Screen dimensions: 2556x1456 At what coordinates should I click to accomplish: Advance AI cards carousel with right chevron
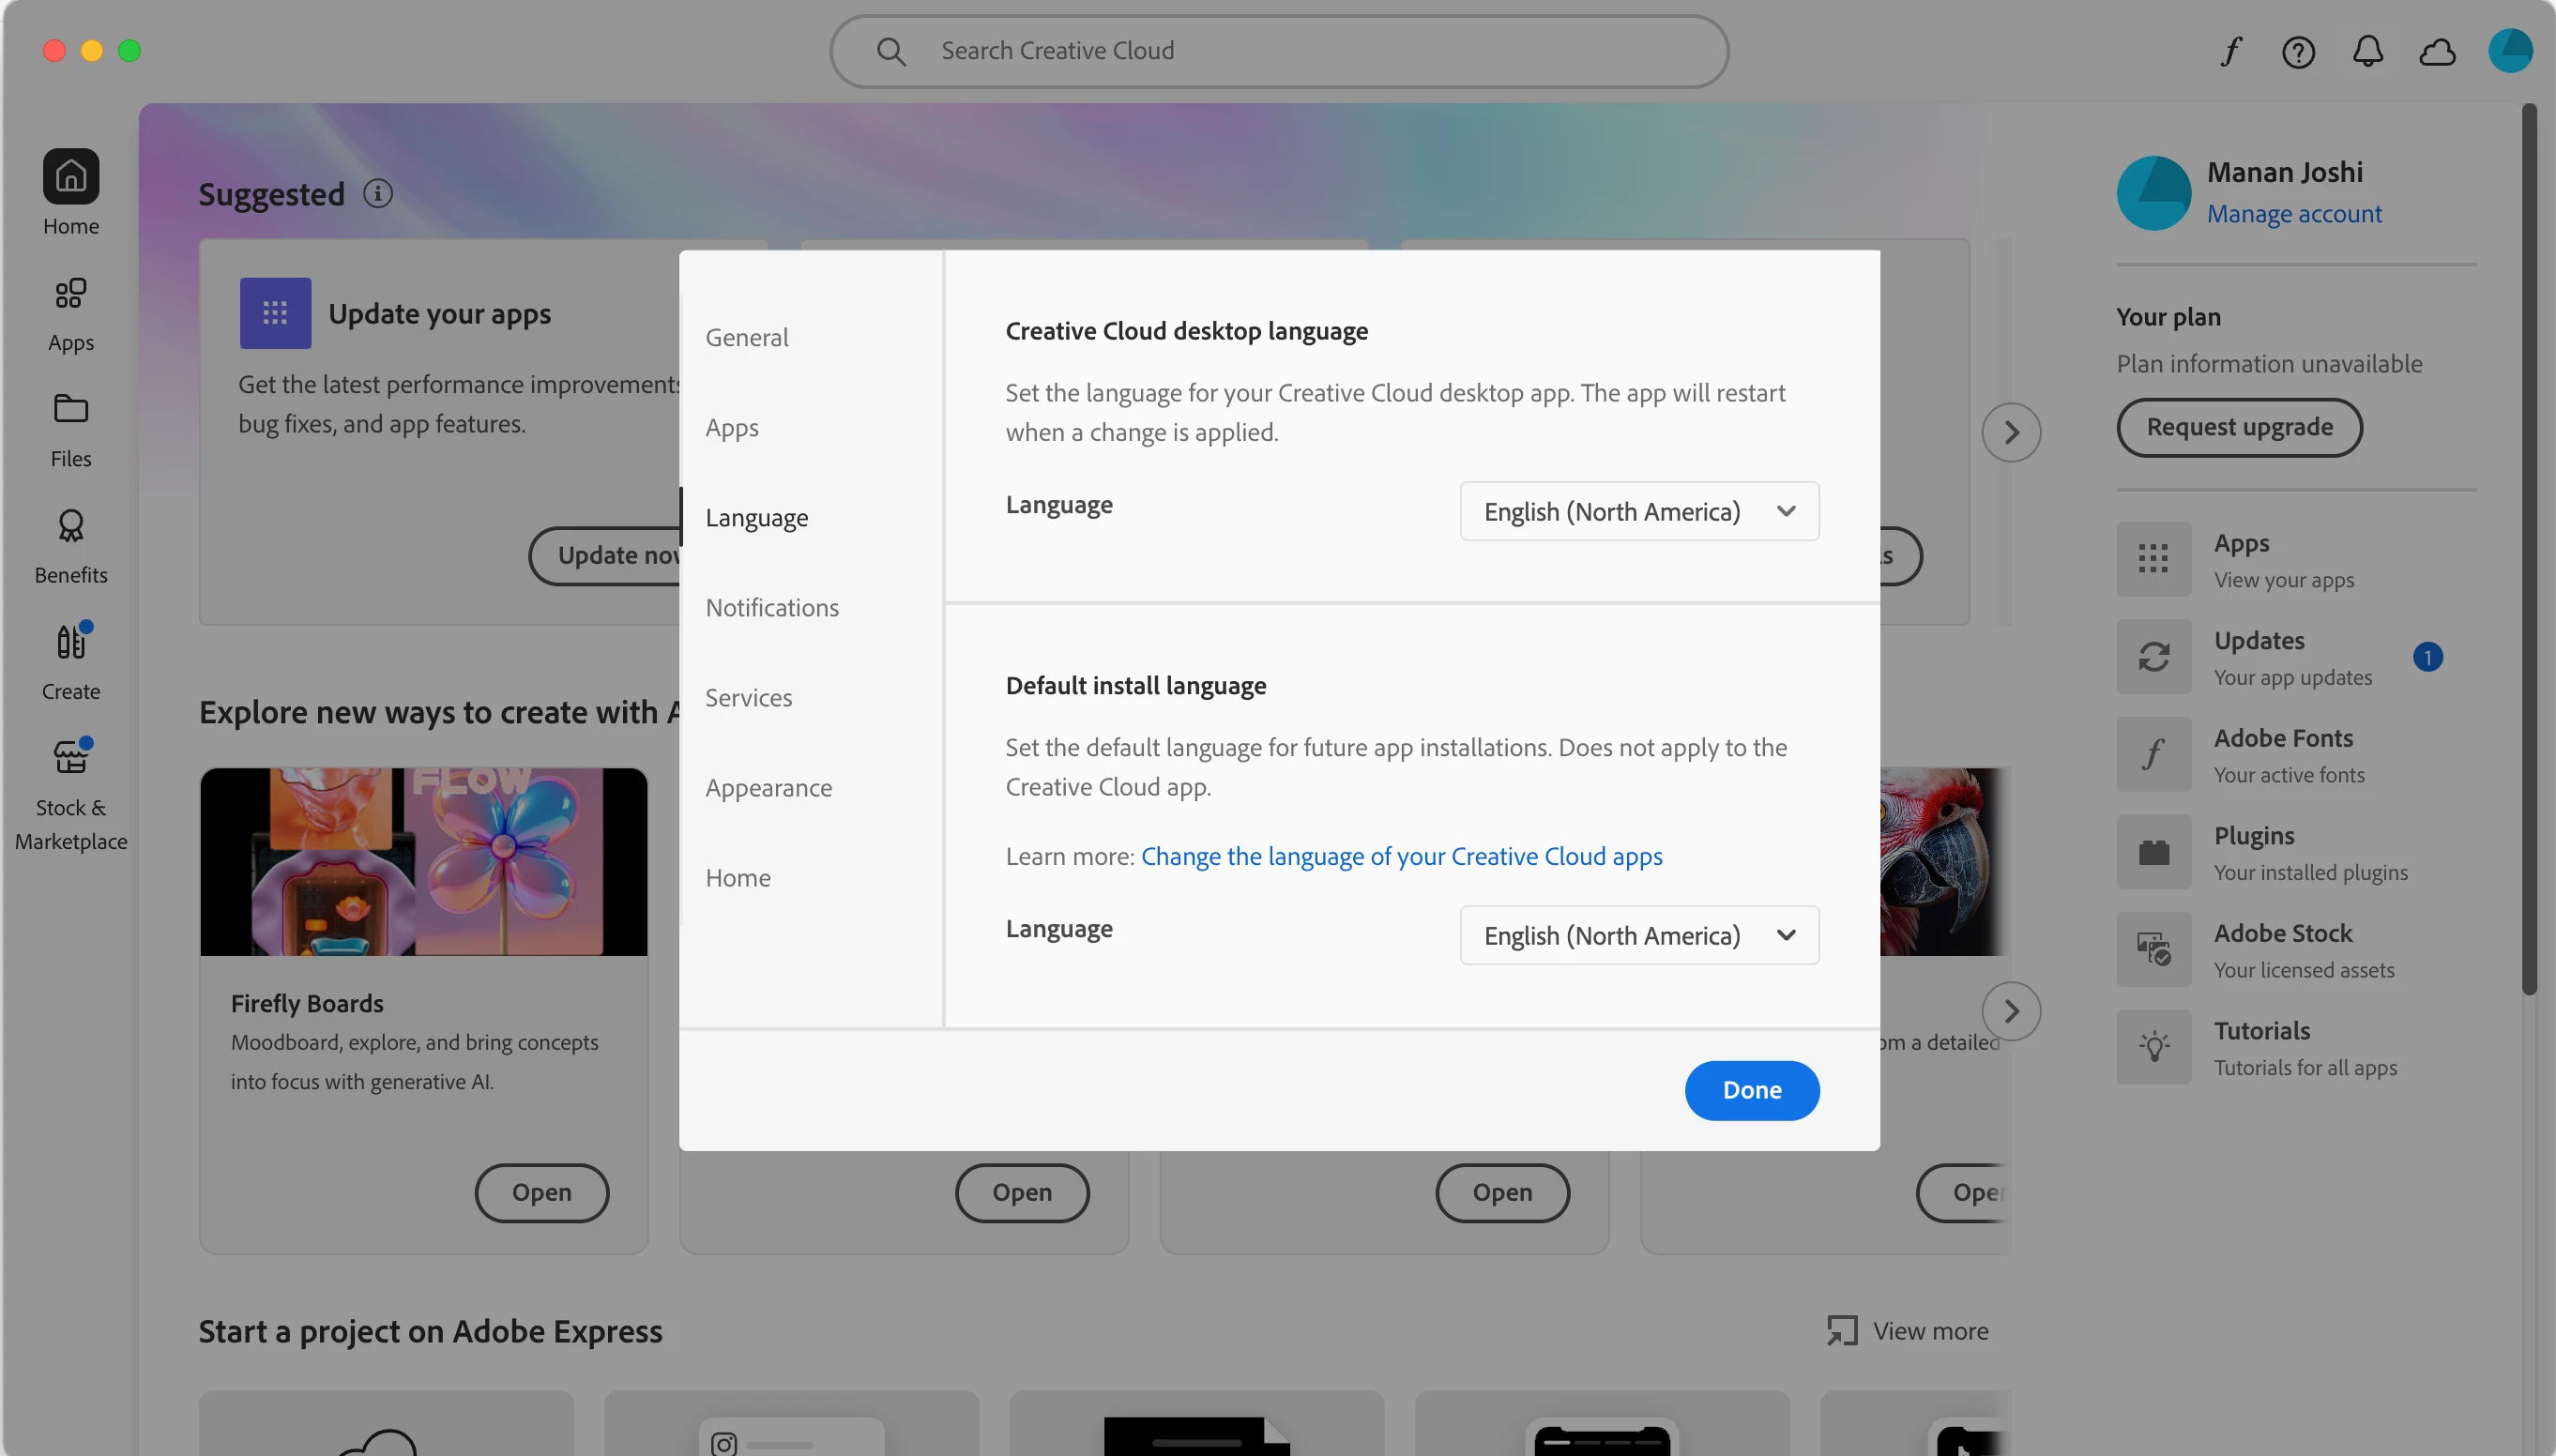pyautogui.click(x=2011, y=1011)
